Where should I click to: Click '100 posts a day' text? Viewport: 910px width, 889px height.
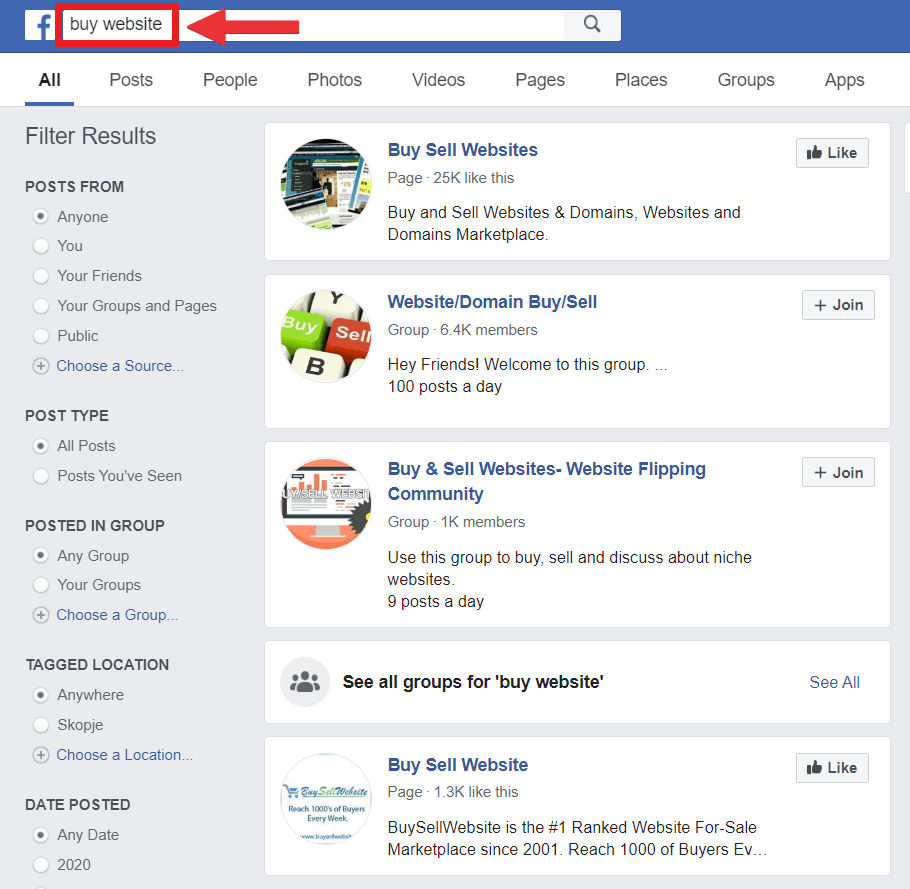(x=445, y=387)
